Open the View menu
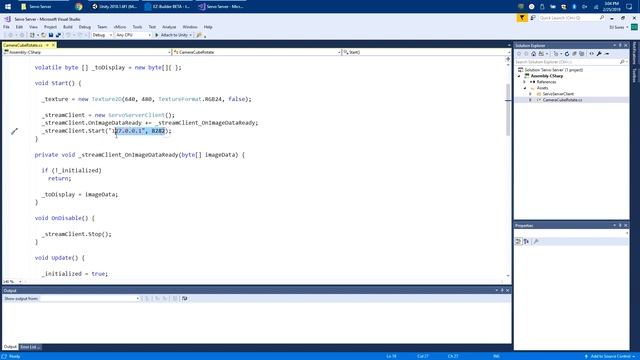The height and width of the screenshot is (360, 640). (33, 27)
